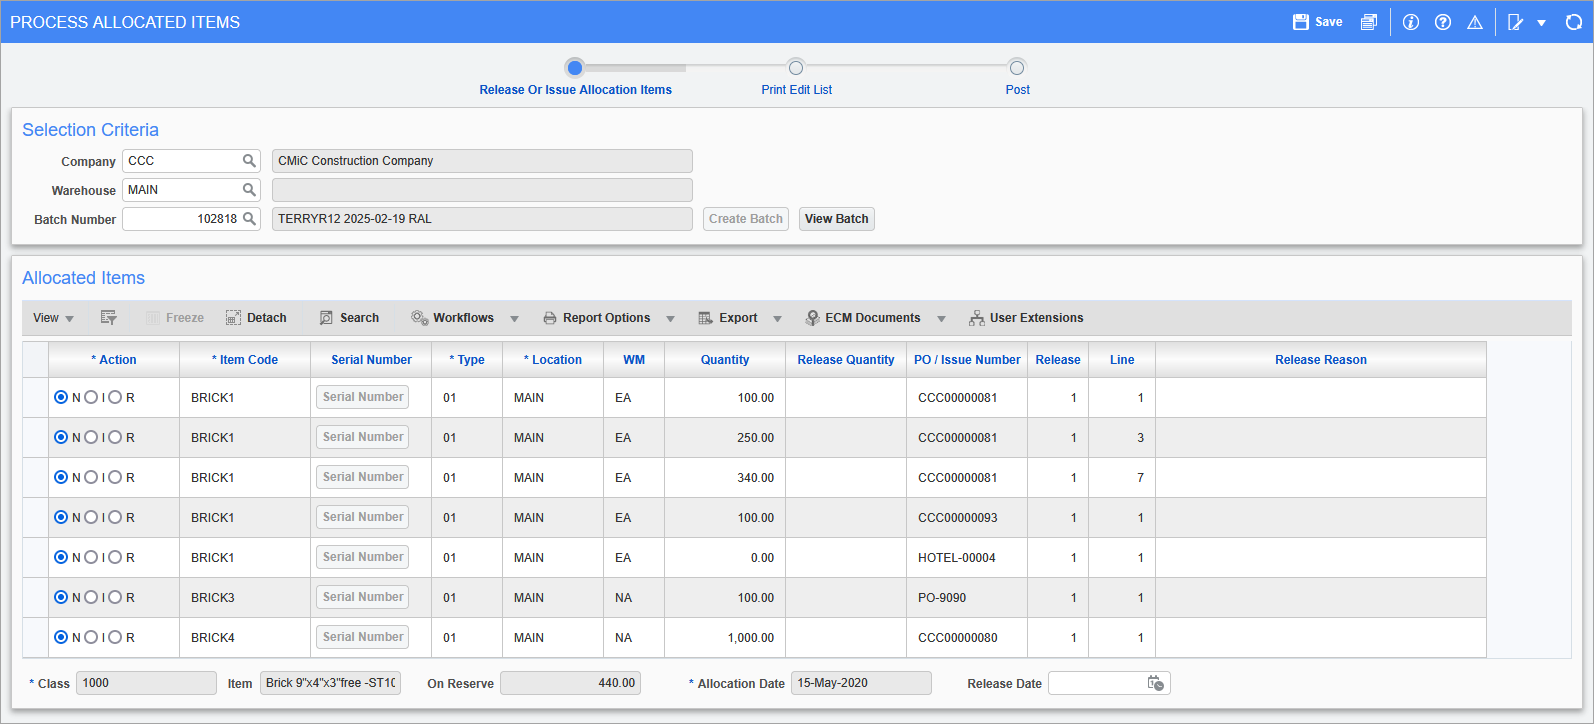Screen dimensions: 1594x724
Task: Open the information icon in the header
Action: point(1411,22)
